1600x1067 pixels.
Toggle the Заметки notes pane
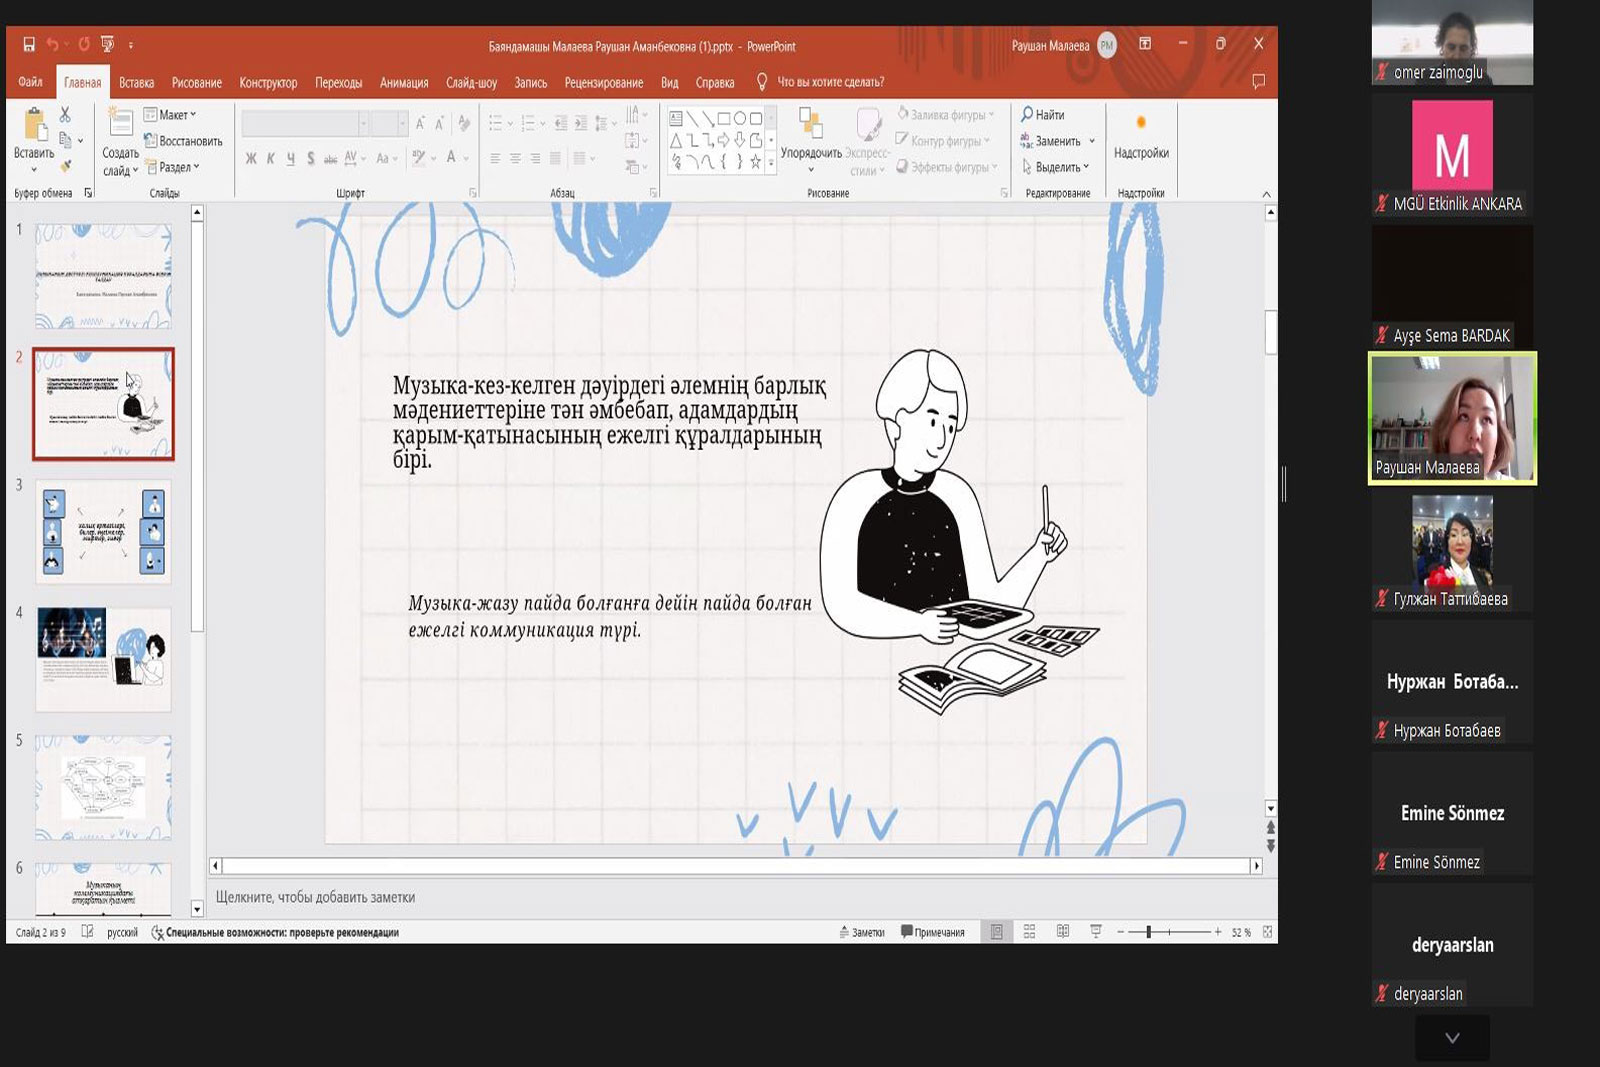click(861, 932)
